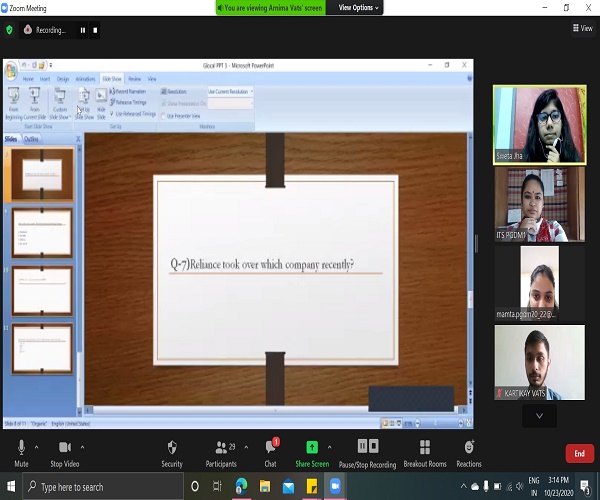Open the Participants panel
Image resolution: width=600 pixels, height=500 pixels.
click(x=221, y=454)
